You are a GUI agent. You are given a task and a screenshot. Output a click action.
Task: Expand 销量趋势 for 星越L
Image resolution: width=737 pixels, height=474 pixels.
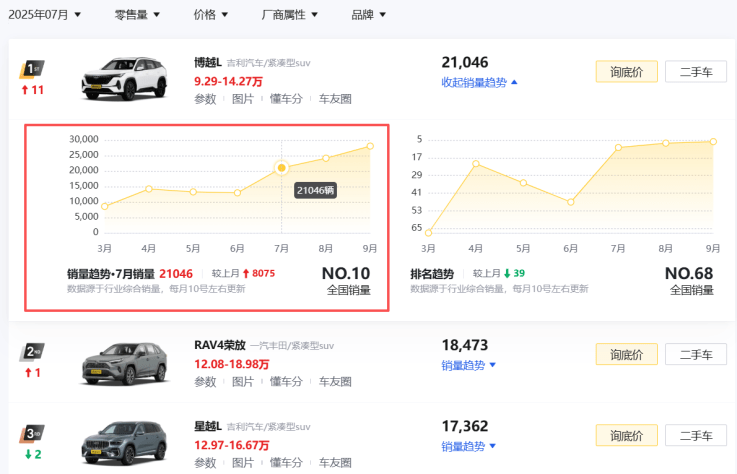pyautogui.click(x=468, y=446)
